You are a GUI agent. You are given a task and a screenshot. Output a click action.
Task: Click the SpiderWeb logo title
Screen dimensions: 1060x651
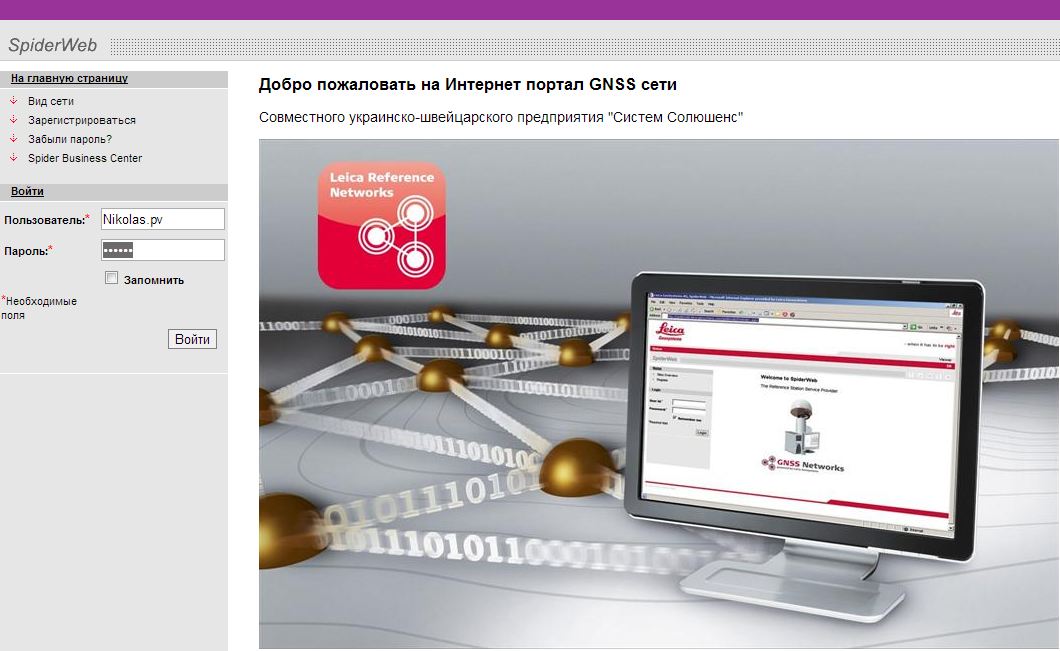click(53, 45)
